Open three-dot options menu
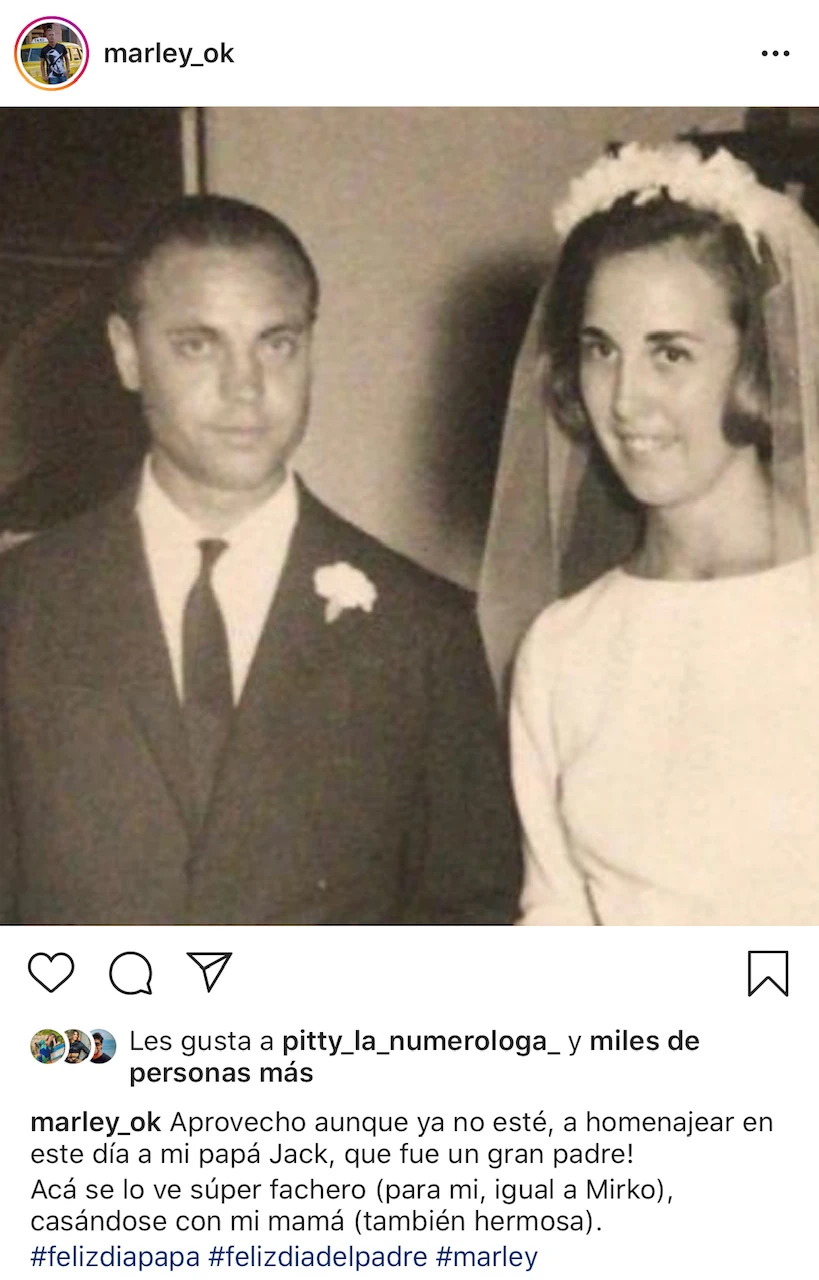The width and height of the screenshot is (819, 1280). [x=775, y=54]
